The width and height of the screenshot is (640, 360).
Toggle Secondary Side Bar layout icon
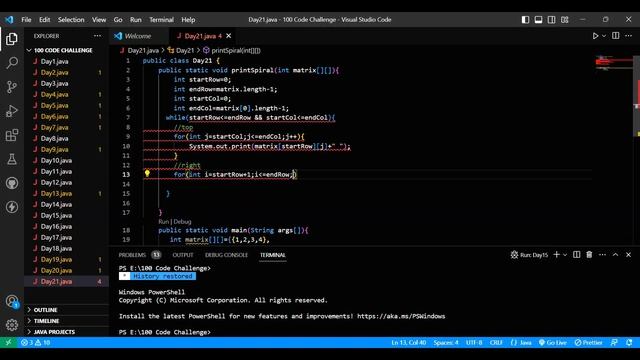tap(551, 20)
